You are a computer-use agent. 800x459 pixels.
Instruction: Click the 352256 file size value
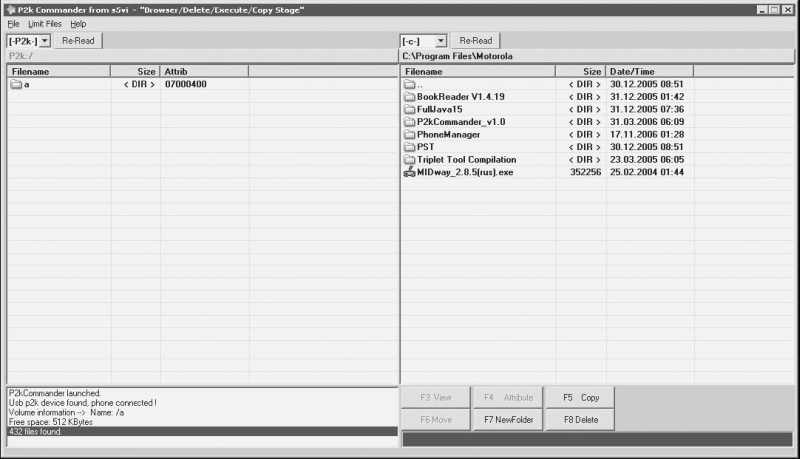586,172
